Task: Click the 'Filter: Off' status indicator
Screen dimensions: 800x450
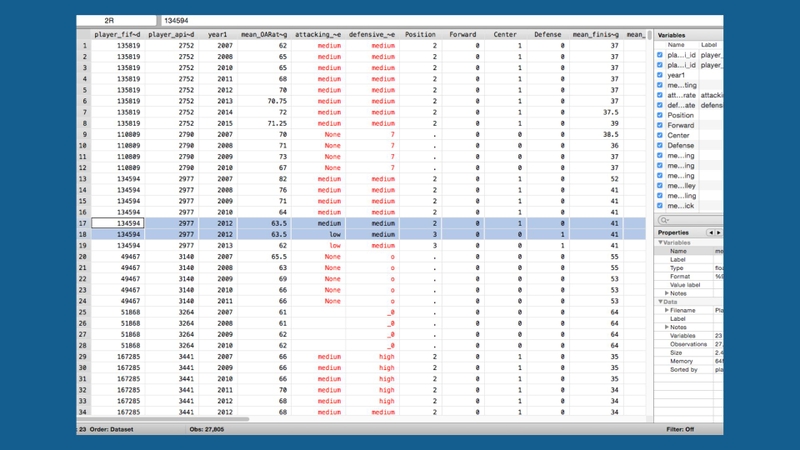Action: point(680,430)
